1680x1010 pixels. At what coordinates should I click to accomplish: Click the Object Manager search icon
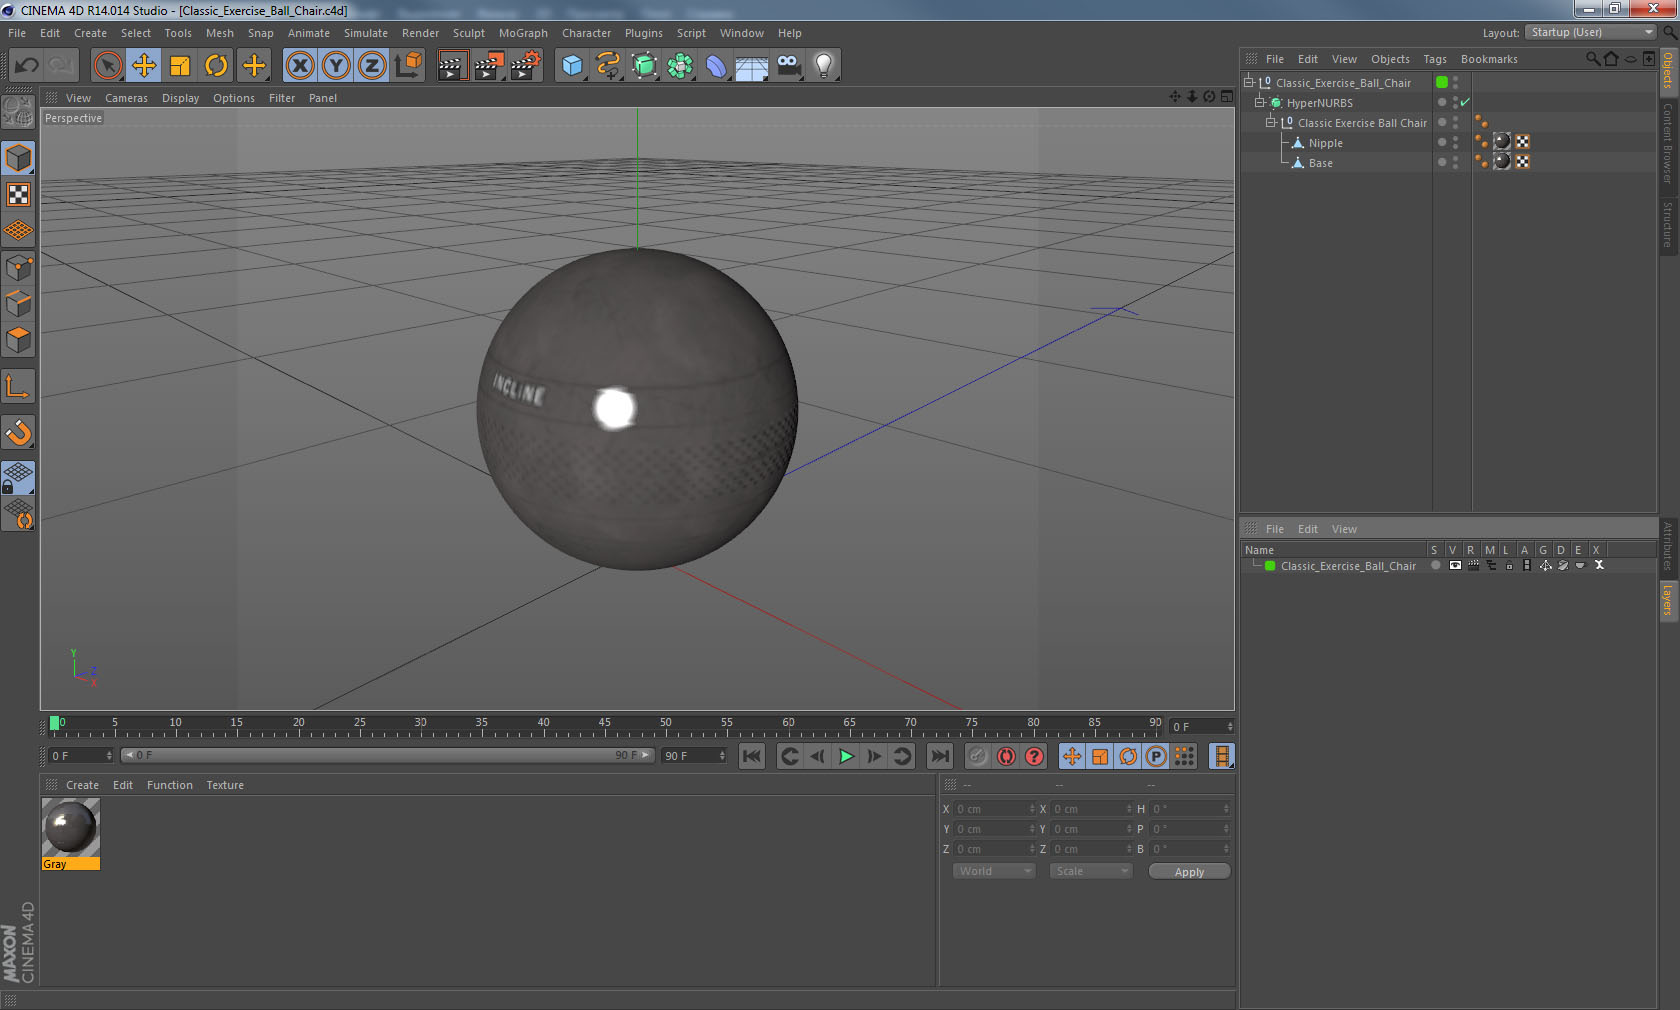(x=1592, y=59)
